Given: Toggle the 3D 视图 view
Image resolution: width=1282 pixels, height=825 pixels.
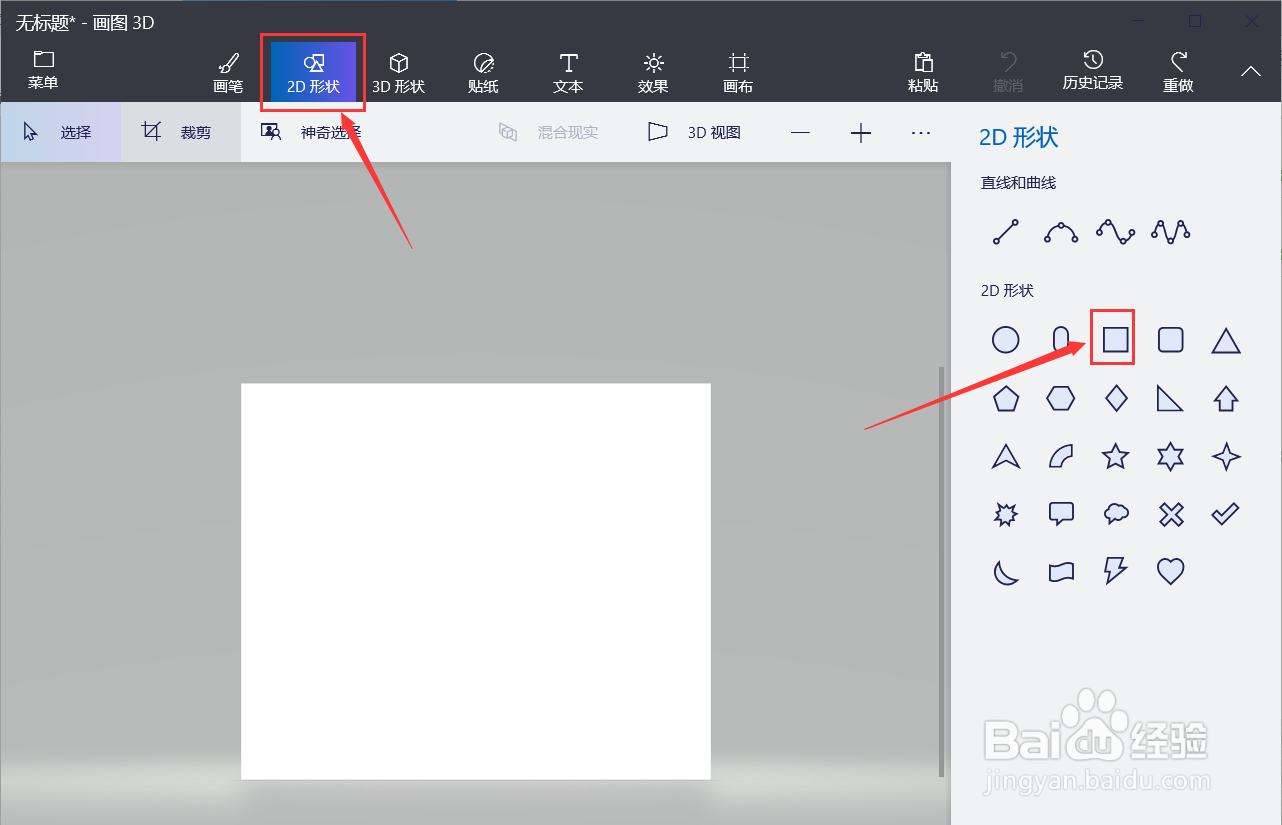Looking at the screenshot, I should coord(694,132).
